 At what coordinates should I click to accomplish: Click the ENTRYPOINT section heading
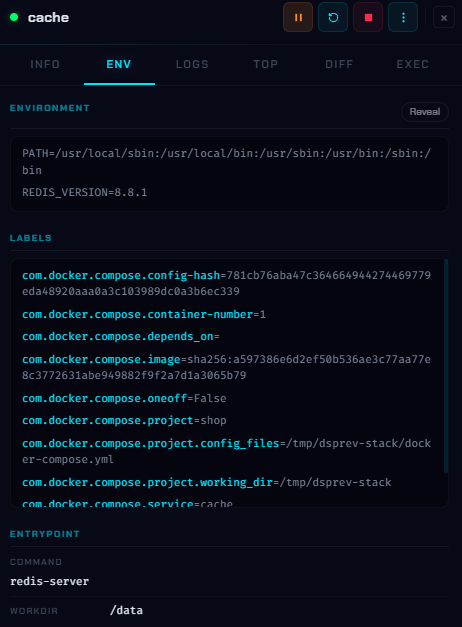coord(45,534)
